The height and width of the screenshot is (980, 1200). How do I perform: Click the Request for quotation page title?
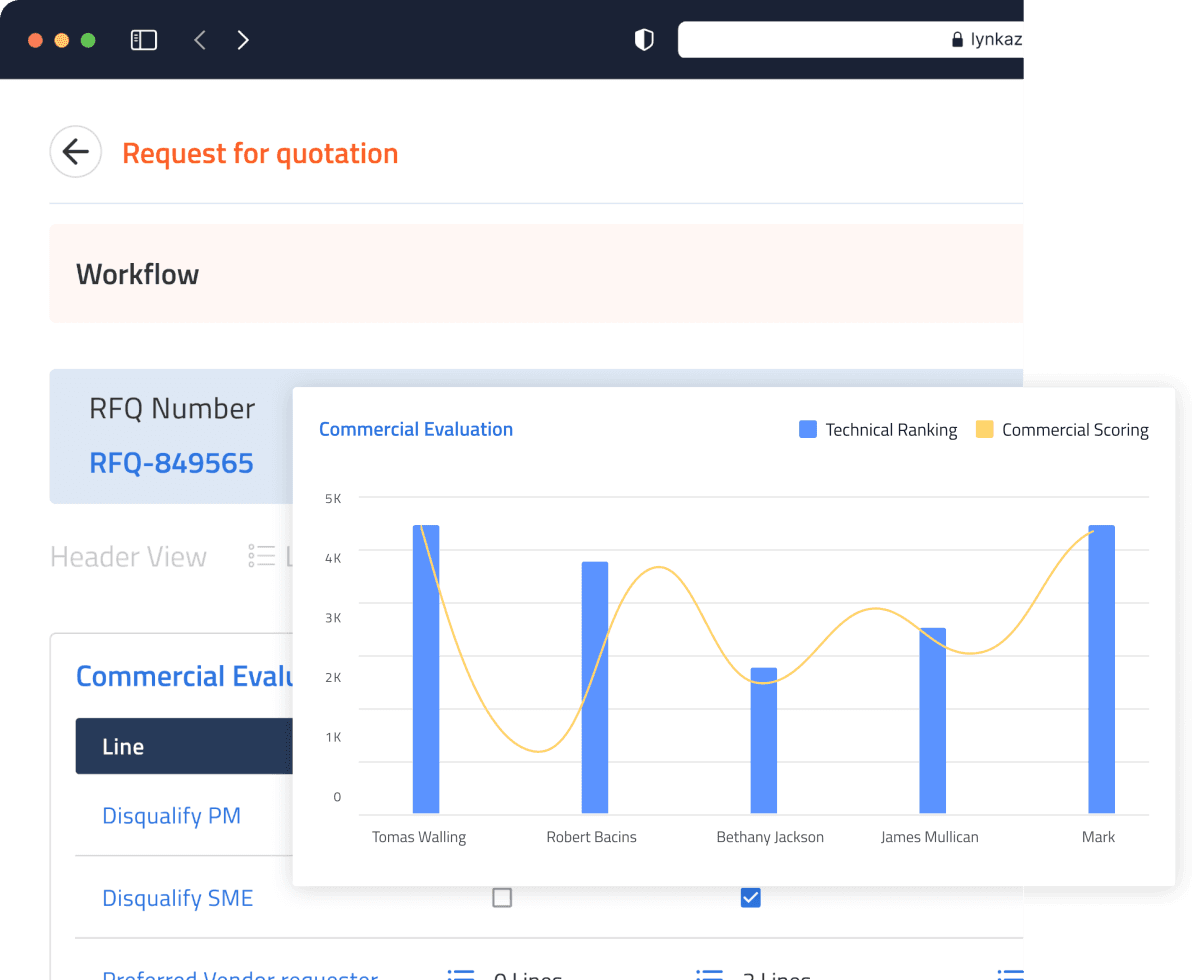click(x=260, y=153)
